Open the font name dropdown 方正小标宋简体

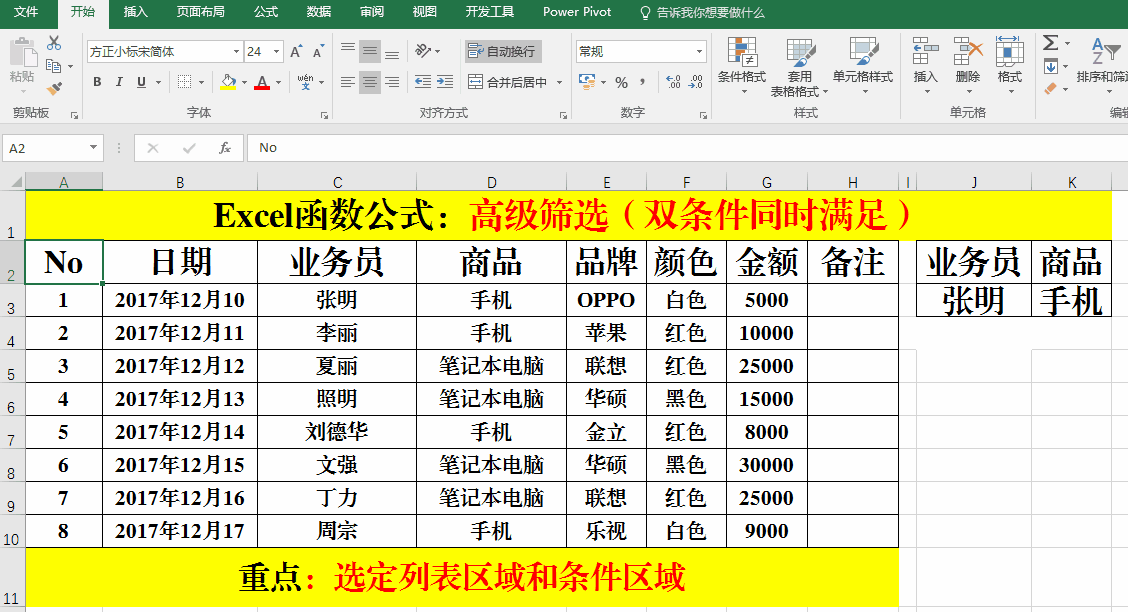pos(236,51)
